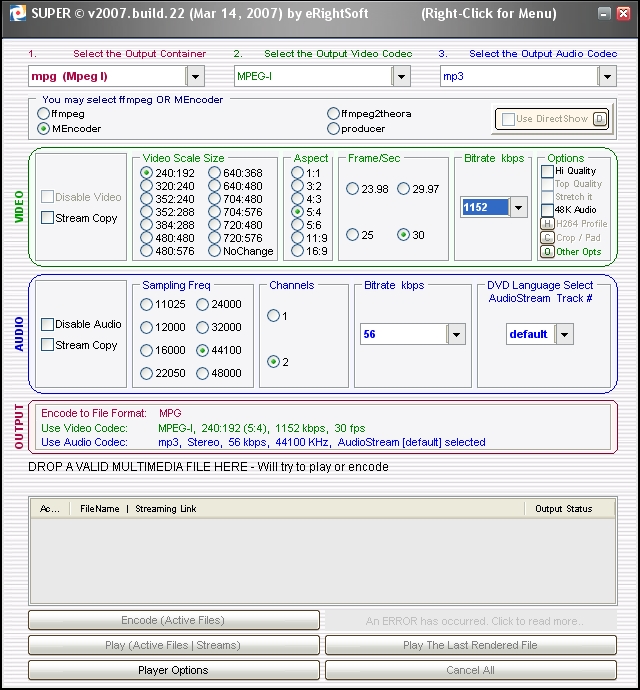Image resolution: width=640 pixels, height=690 pixels.
Task: Select 22050 sampling frequency
Action: pyautogui.click(x=146, y=373)
